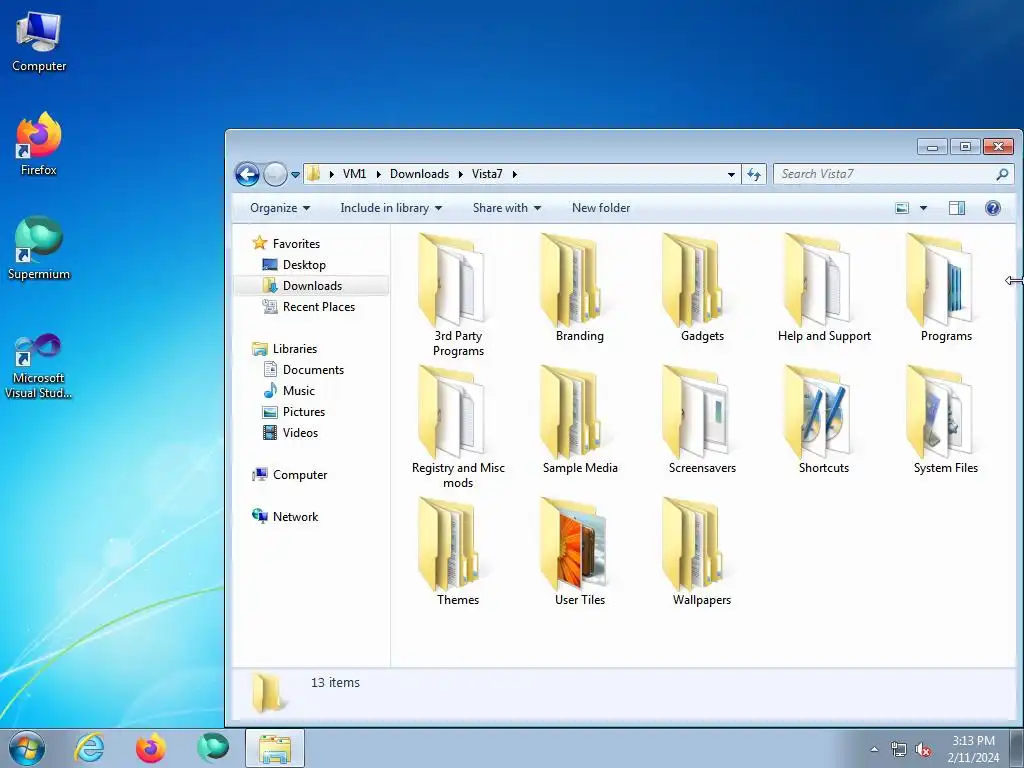Open Recent Places in the navigation pane

click(319, 307)
